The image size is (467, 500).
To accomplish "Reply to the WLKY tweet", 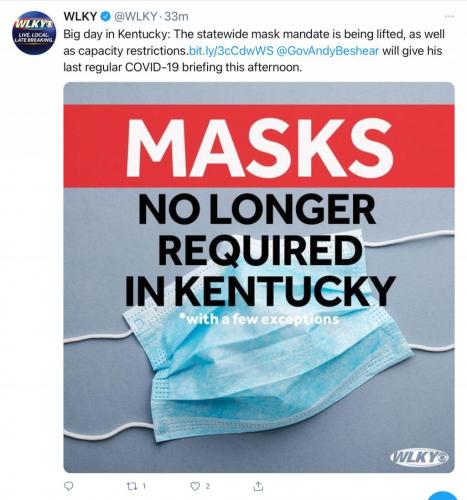I will click(68, 486).
